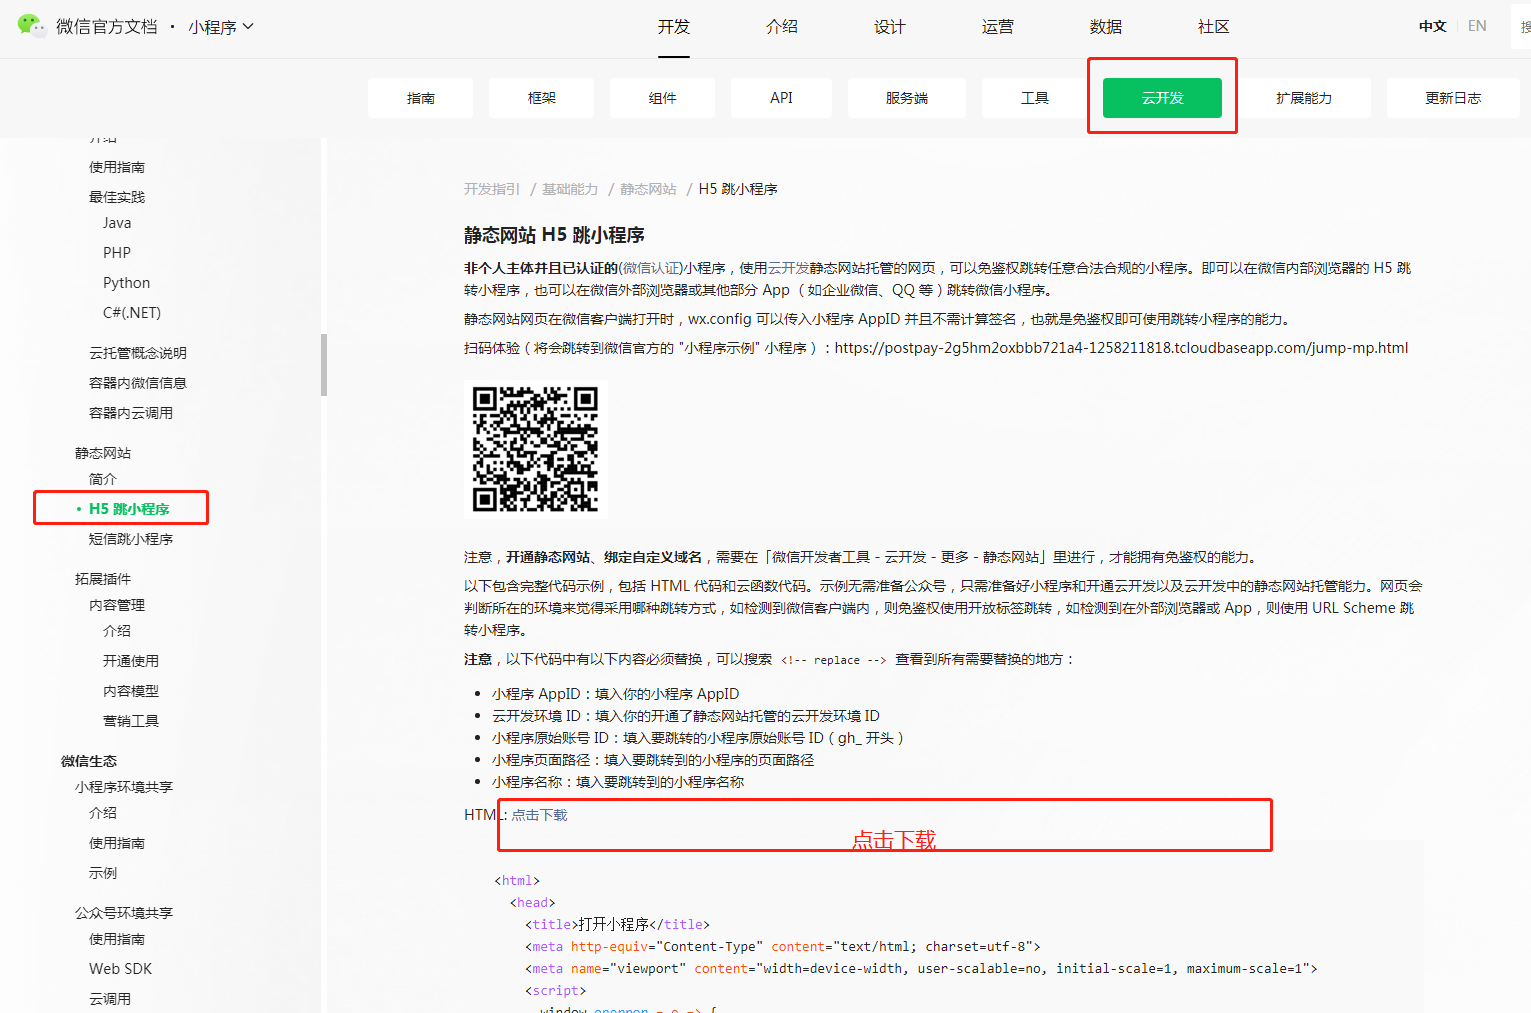The width and height of the screenshot is (1531, 1013).
Task: Open the 设计 top tab
Action: click(x=890, y=27)
